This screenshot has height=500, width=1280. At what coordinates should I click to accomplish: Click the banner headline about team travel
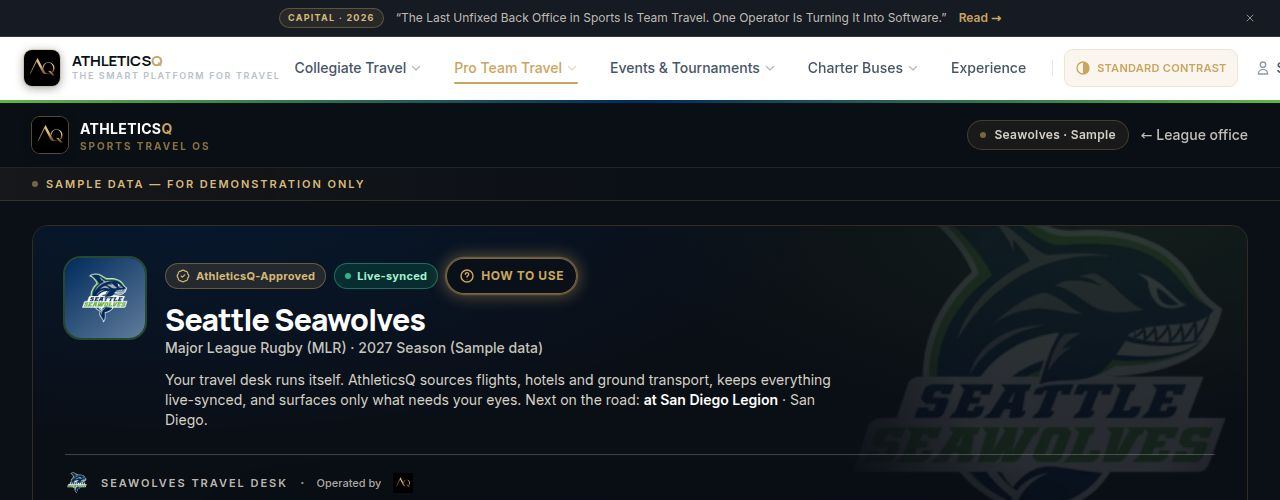pos(671,18)
